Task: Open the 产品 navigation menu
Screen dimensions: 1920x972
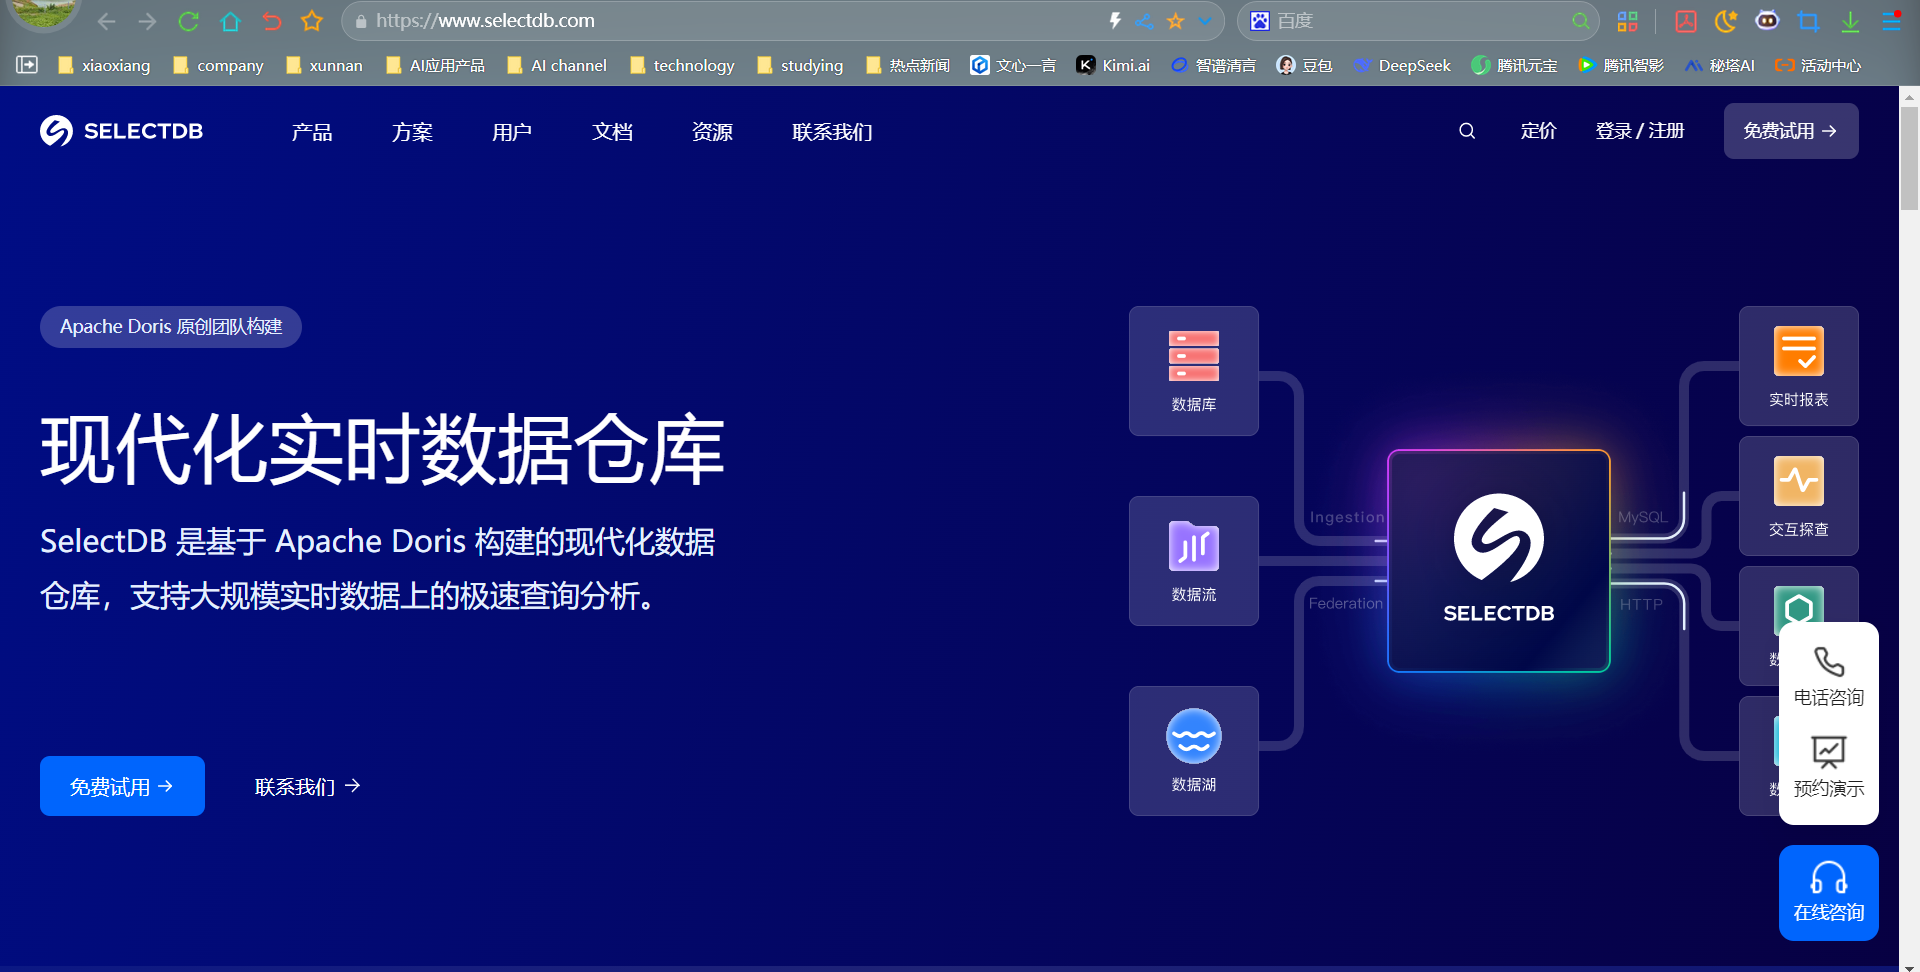Action: [x=312, y=132]
